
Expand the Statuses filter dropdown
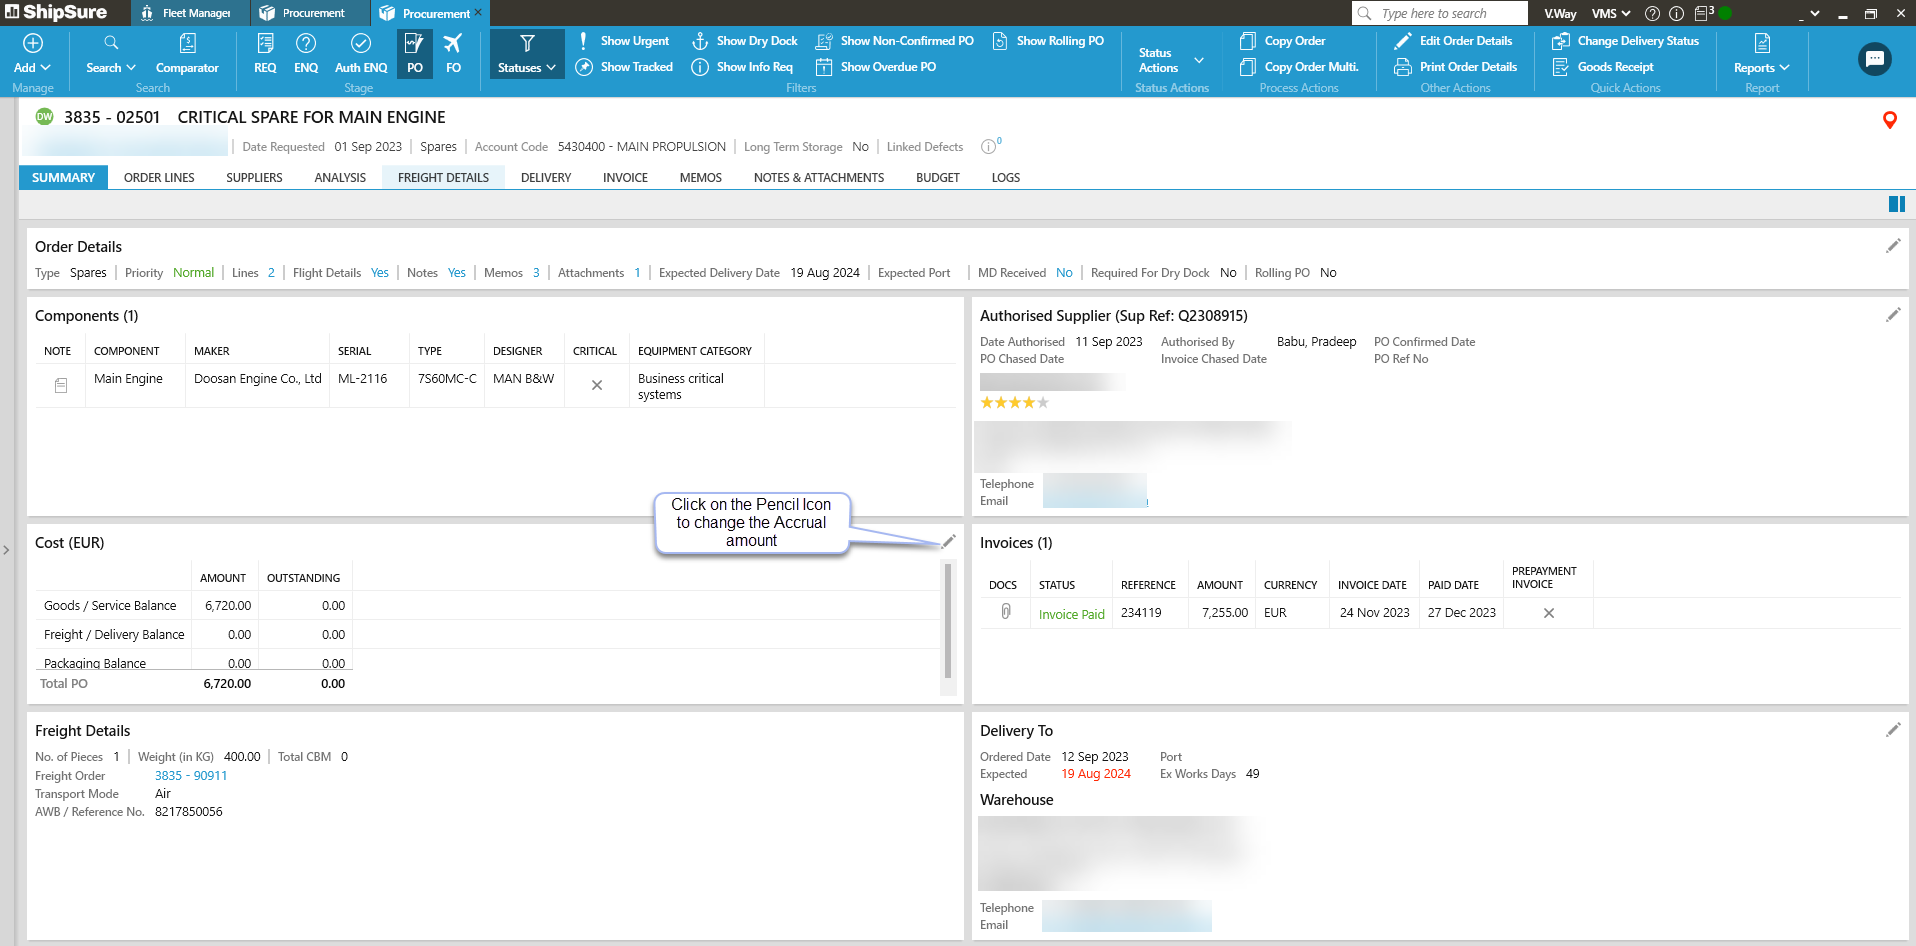click(x=527, y=53)
